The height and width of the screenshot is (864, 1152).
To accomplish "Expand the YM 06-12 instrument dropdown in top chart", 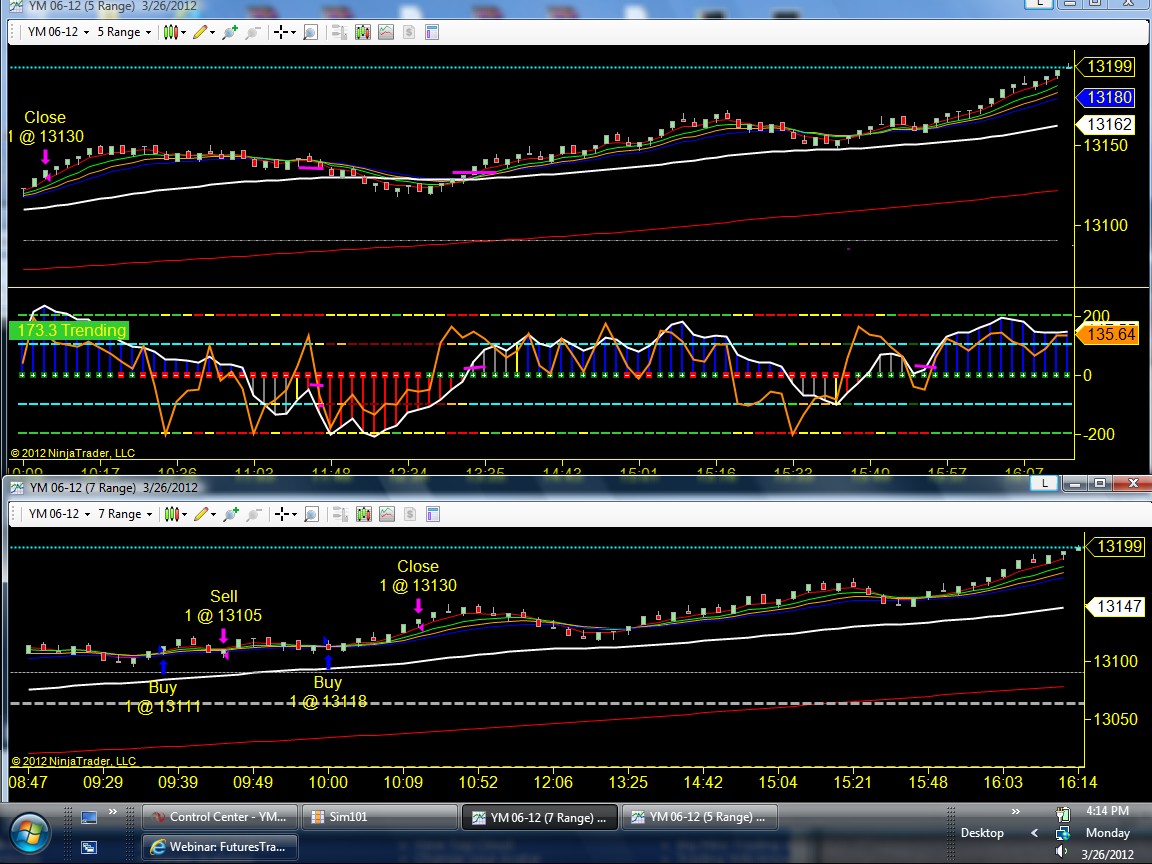I will [x=58, y=32].
